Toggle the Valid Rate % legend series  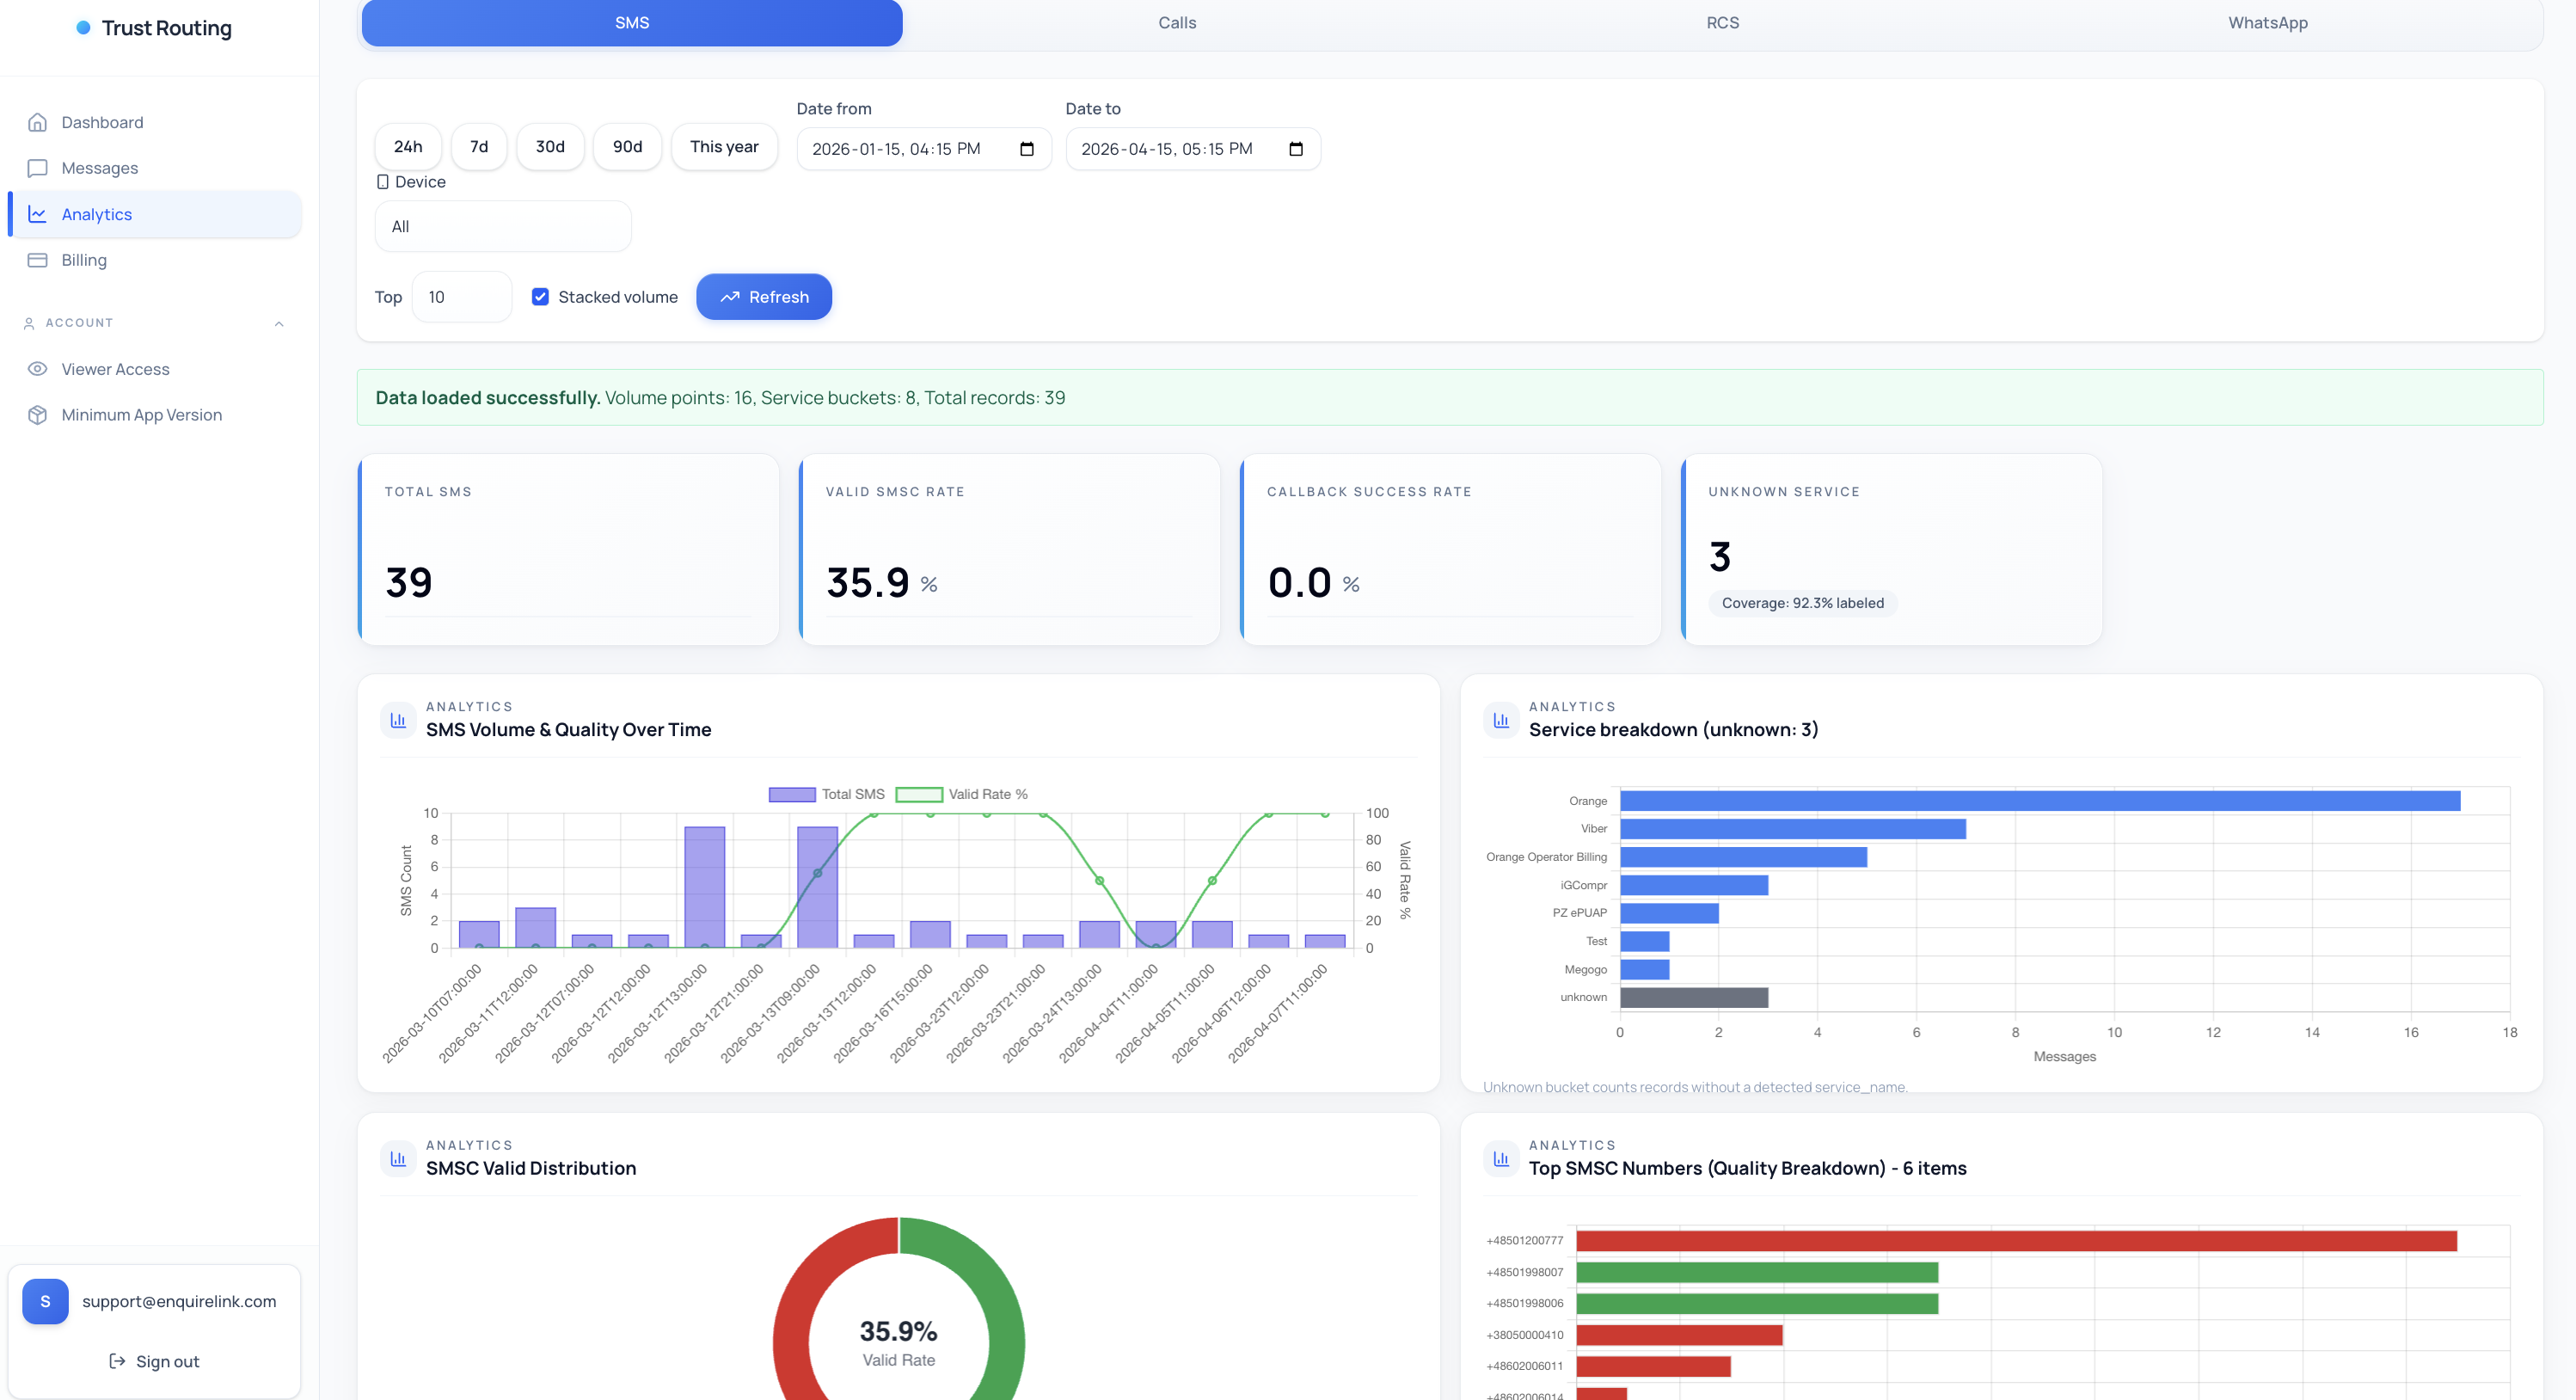click(x=961, y=794)
